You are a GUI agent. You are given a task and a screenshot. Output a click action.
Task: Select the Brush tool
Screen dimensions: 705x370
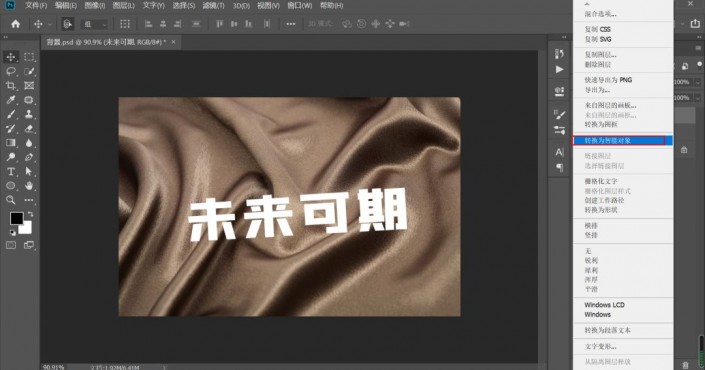click(x=10, y=114)
